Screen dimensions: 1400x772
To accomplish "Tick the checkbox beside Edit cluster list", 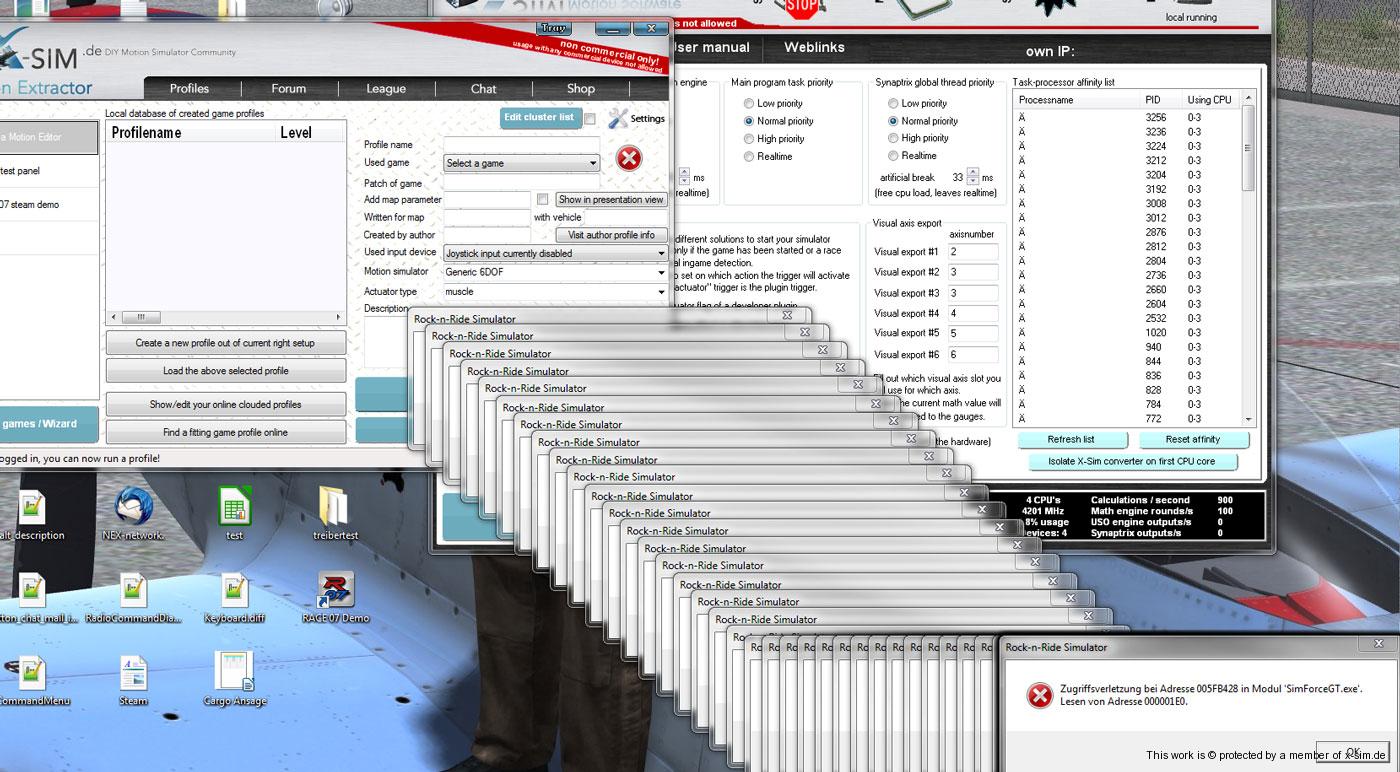I will coord(590,119).
